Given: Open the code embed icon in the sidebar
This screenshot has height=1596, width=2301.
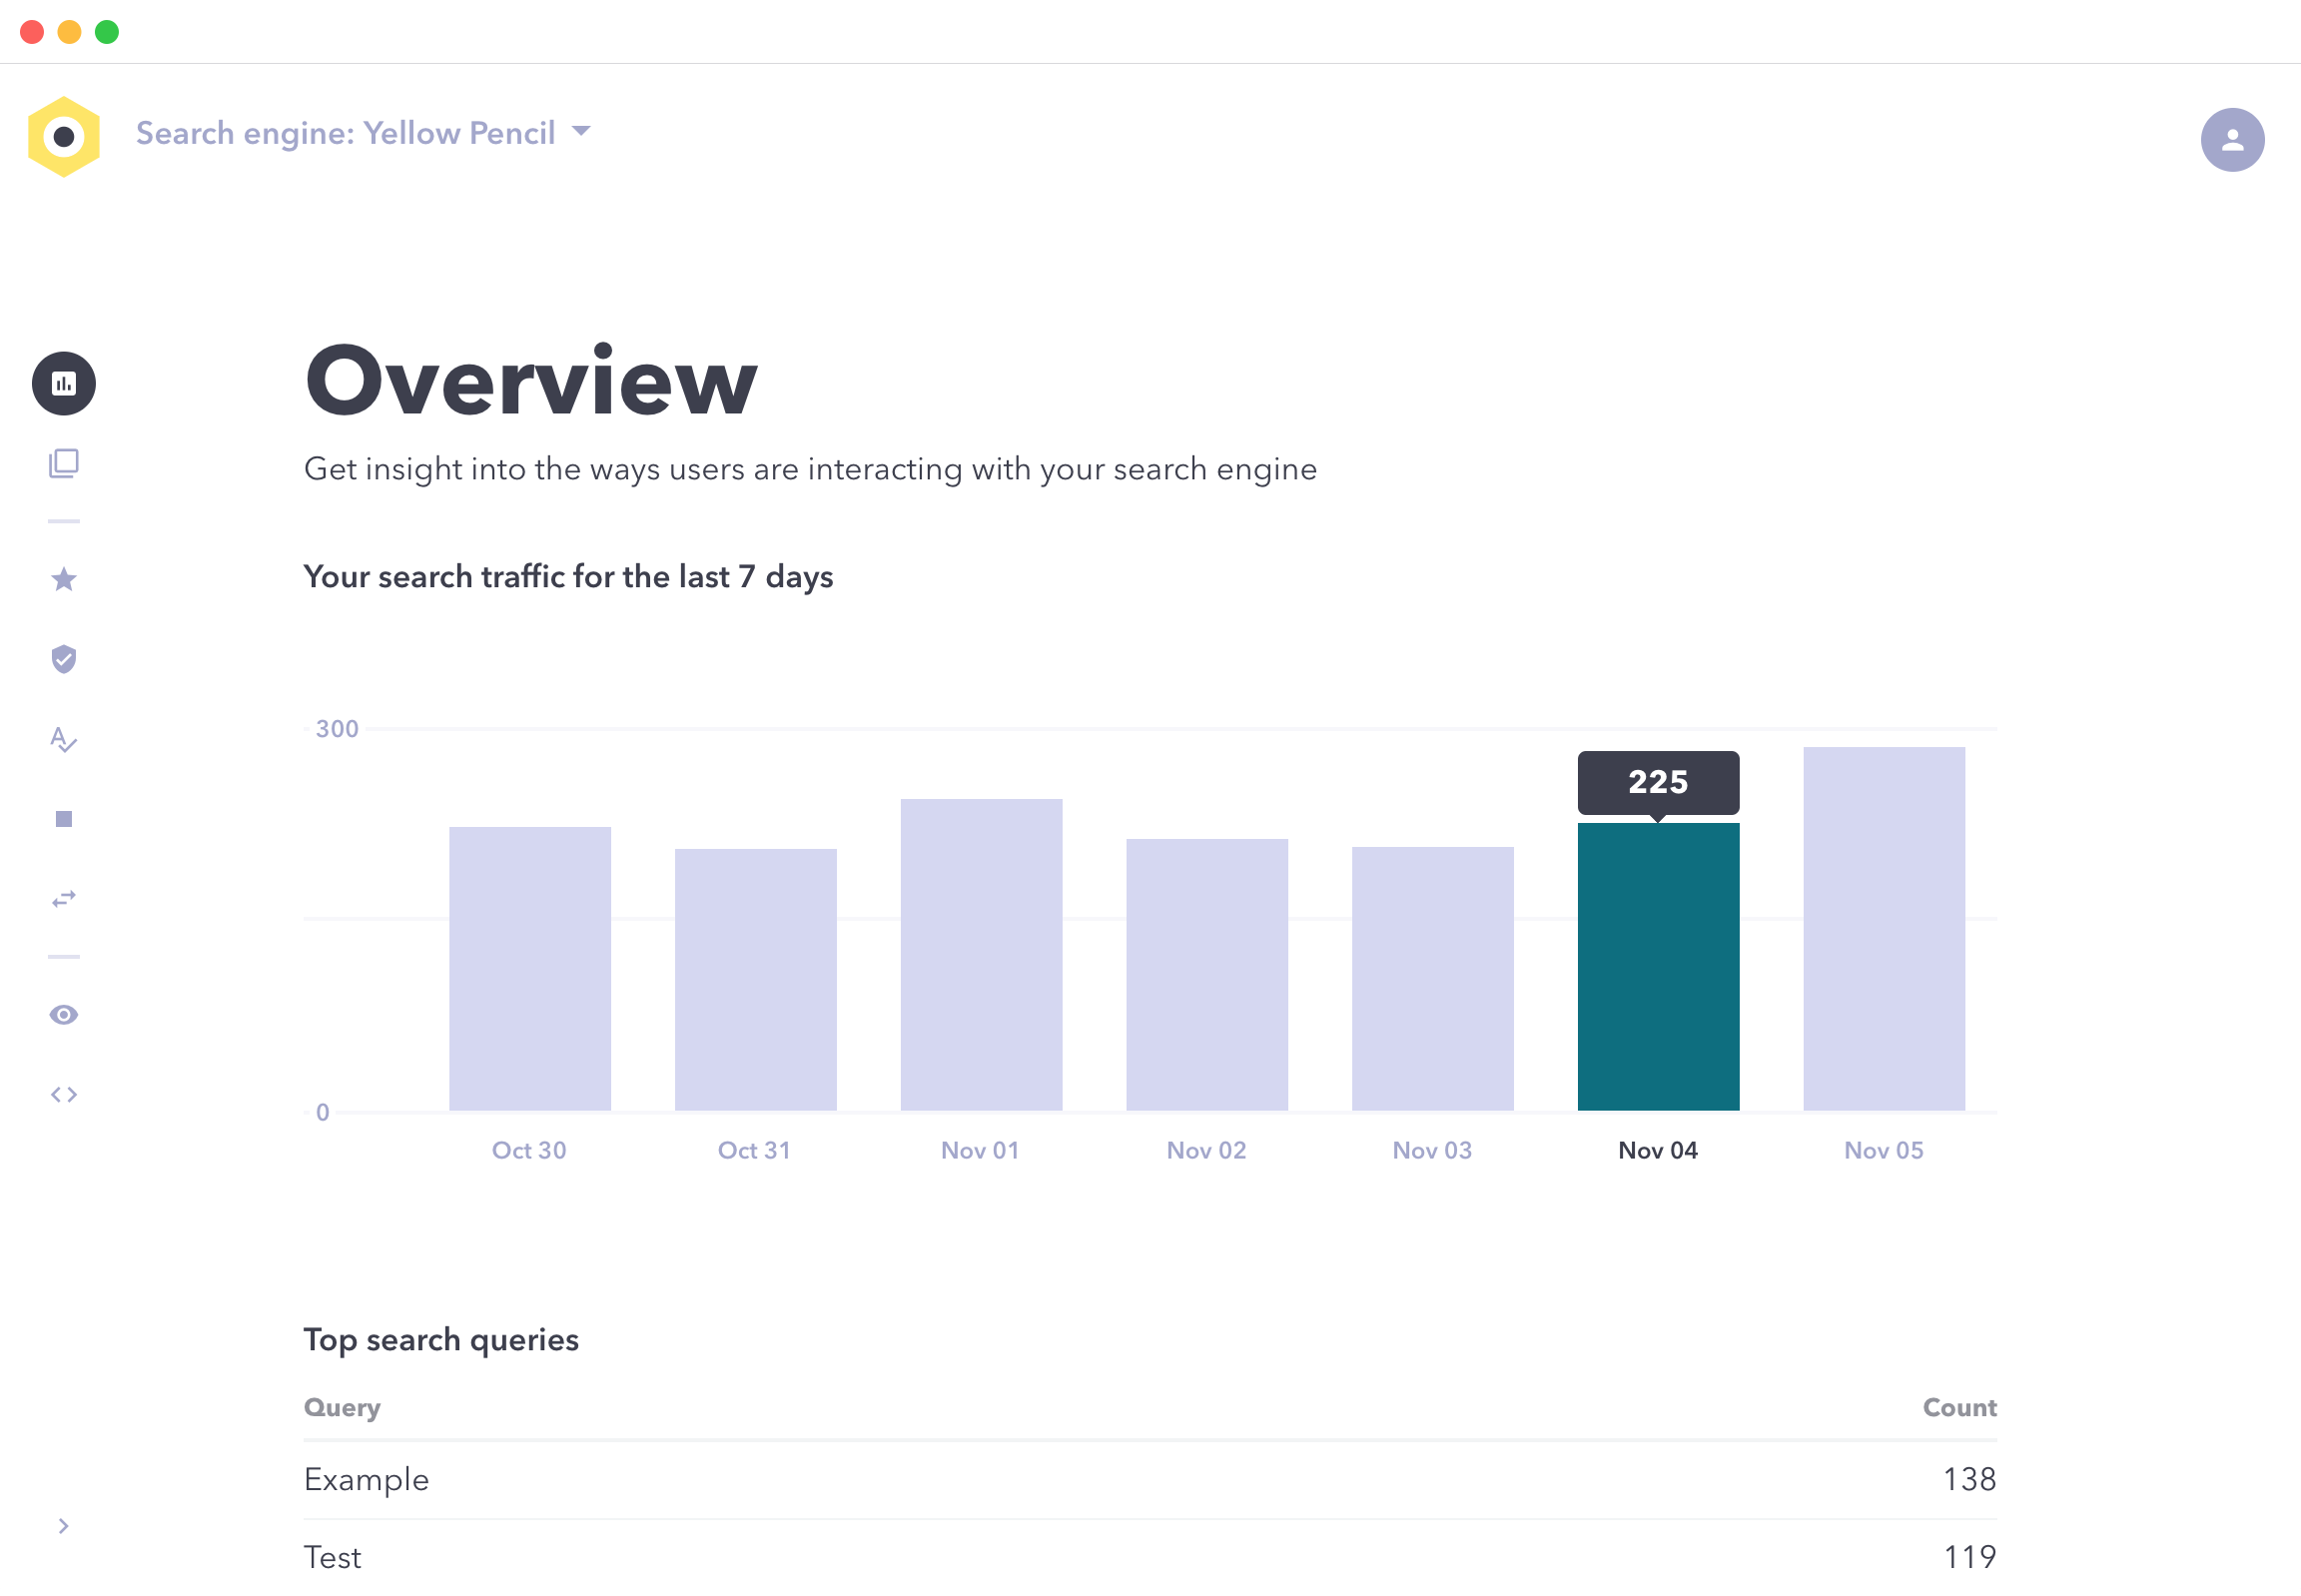Looking at the screenshot, I should tap(63, 1094).
